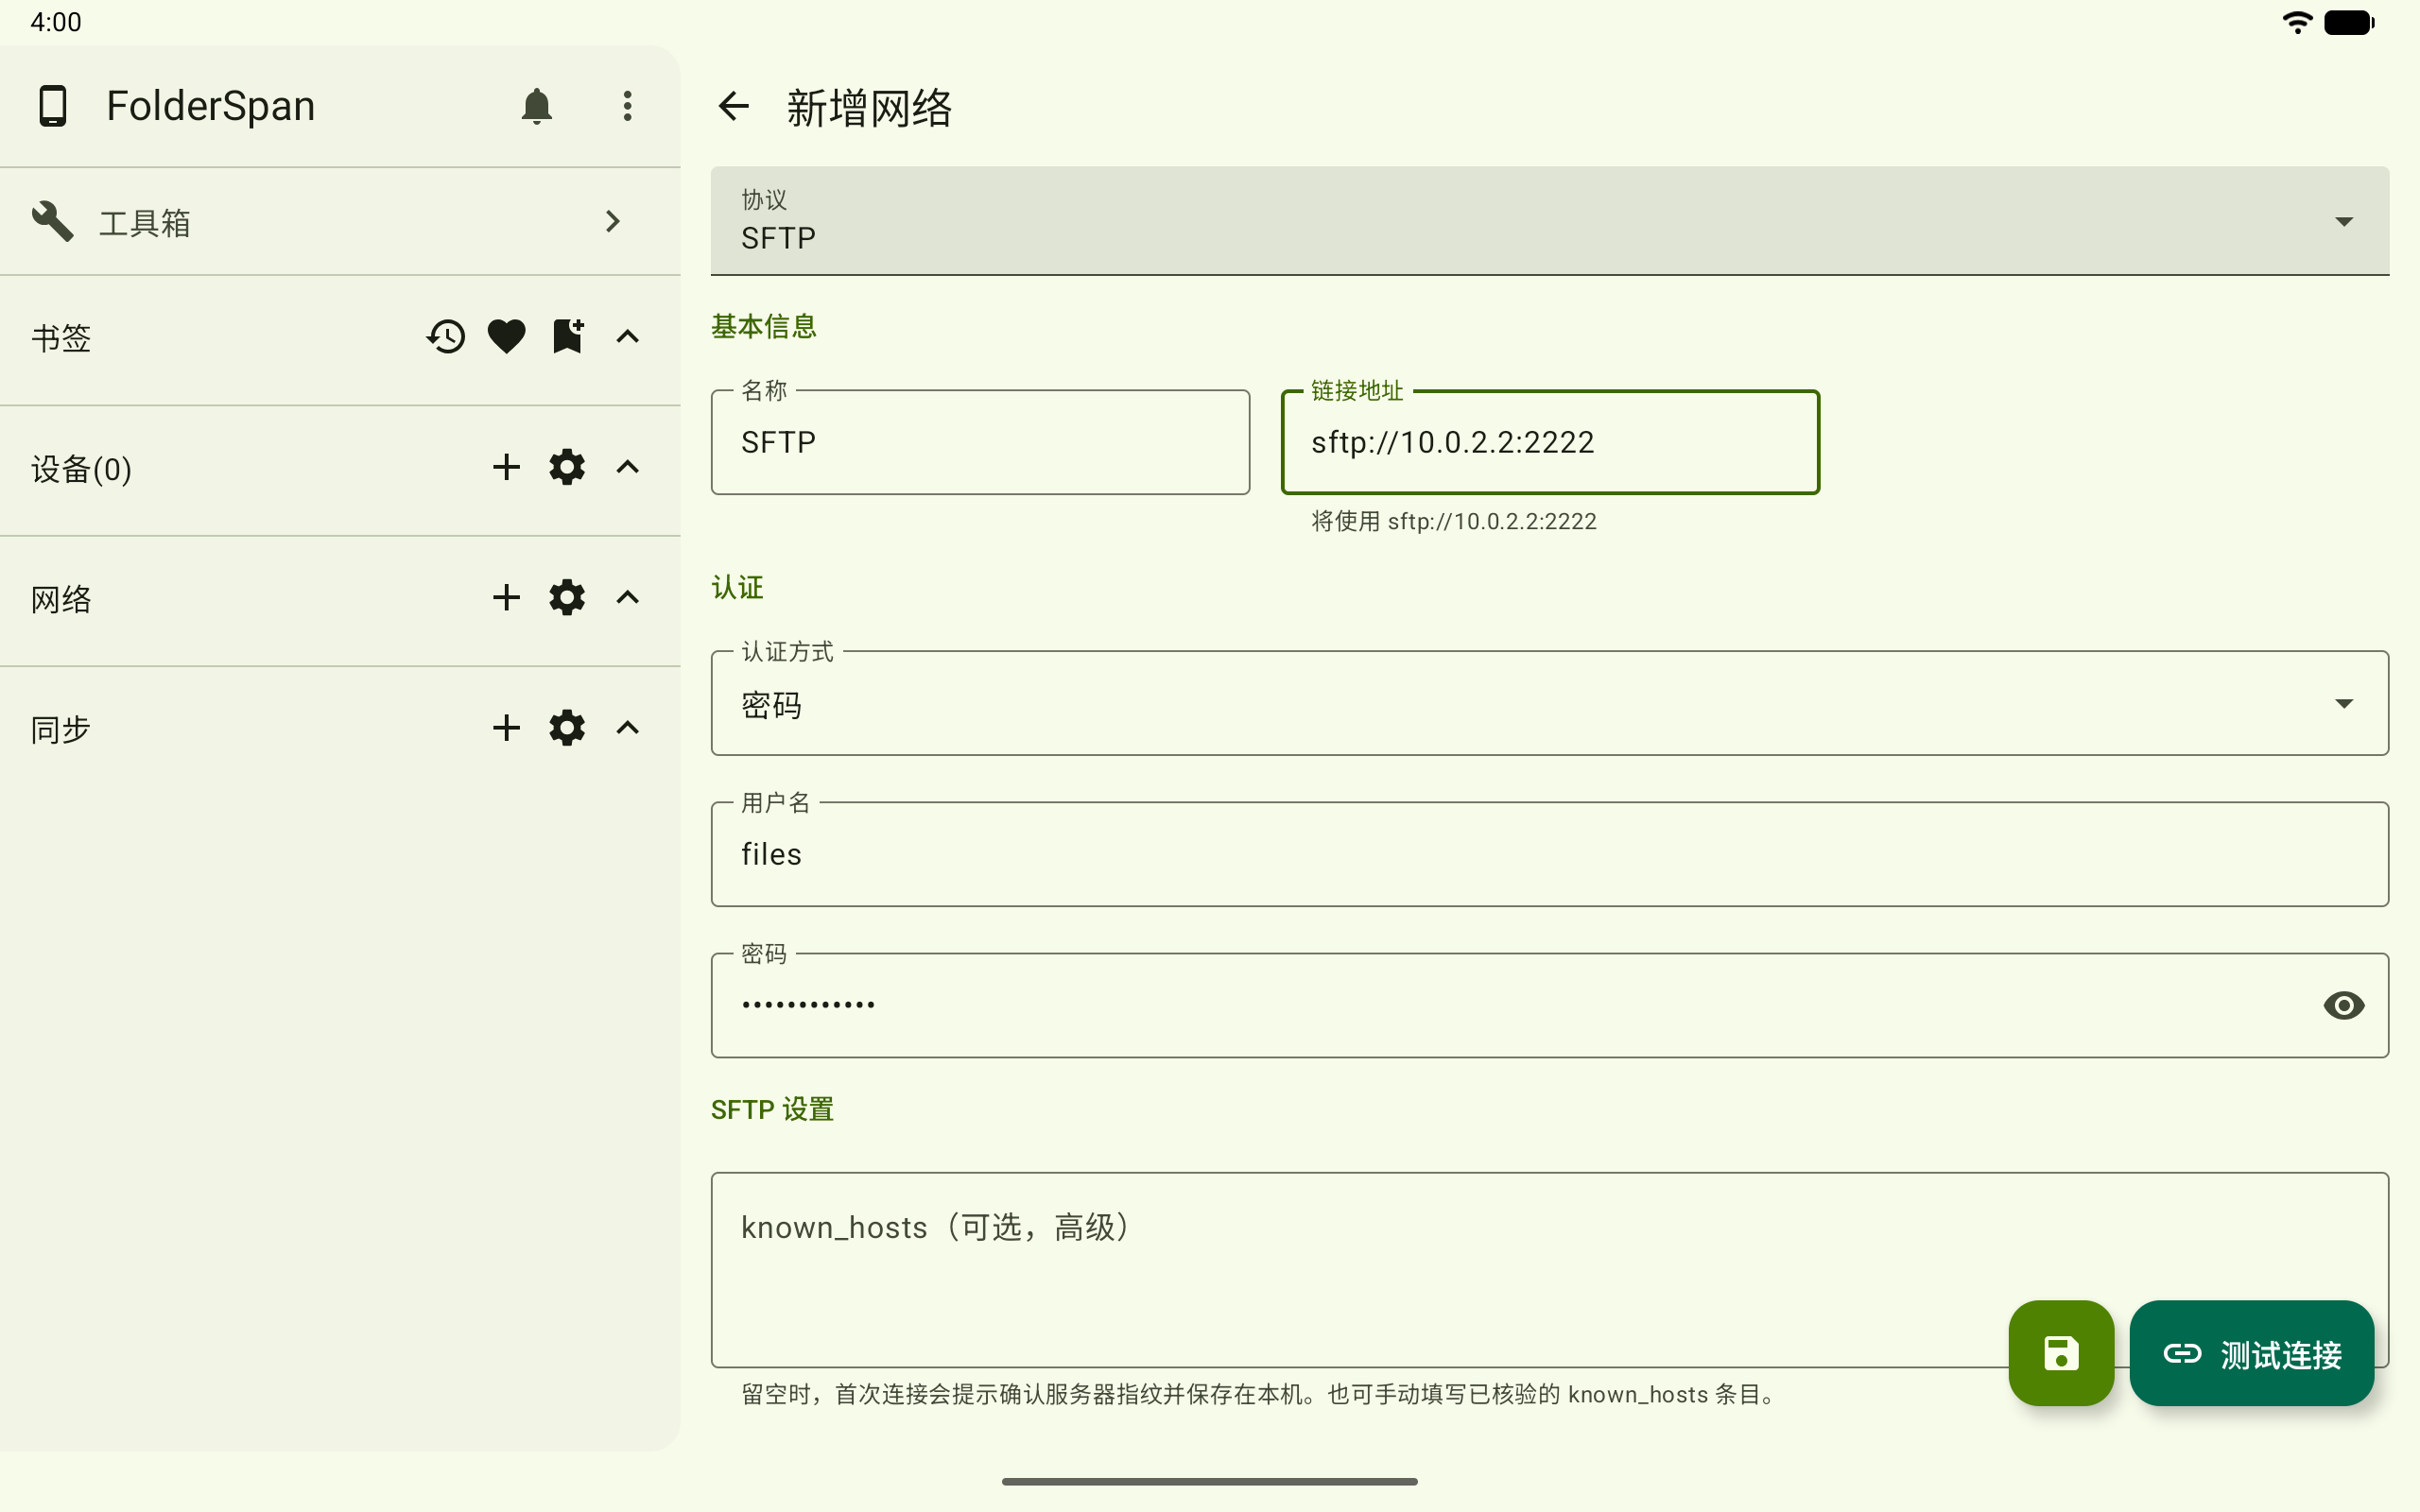Select the 同步 section label
Screen dimensions: 2420x1512
(61, 729)
